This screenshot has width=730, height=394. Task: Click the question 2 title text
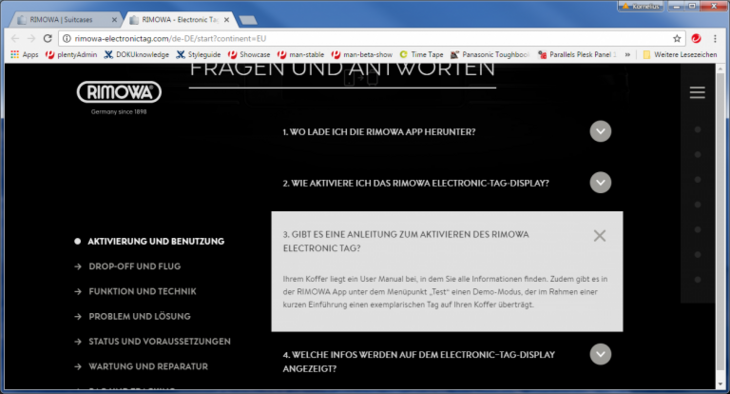click(x=416, y=183)
